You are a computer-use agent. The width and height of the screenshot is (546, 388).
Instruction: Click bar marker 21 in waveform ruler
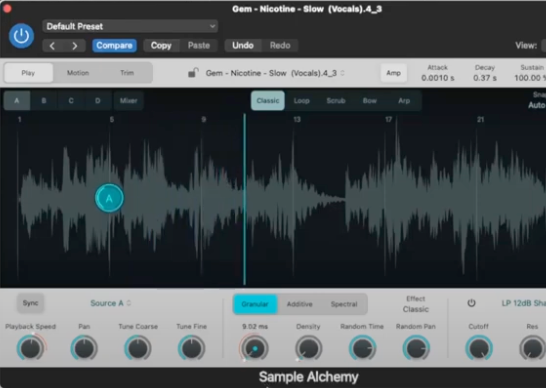(481, 119)
